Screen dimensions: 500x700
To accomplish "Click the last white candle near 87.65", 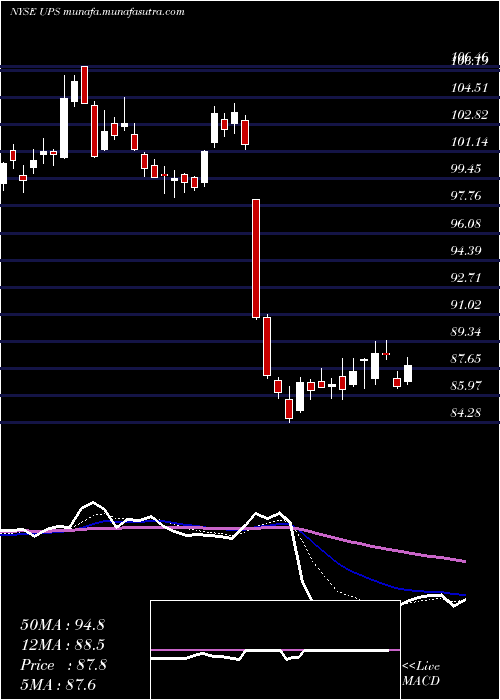I will [408, 373].
